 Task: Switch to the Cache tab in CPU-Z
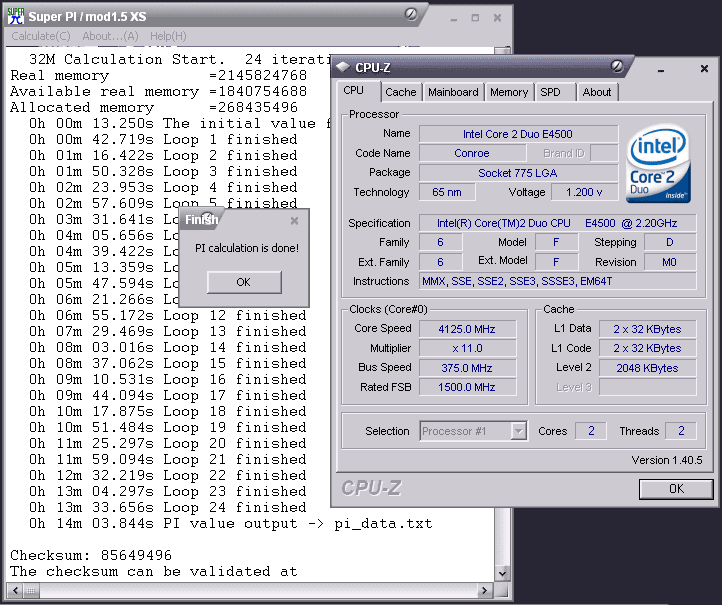coord(401,92)
